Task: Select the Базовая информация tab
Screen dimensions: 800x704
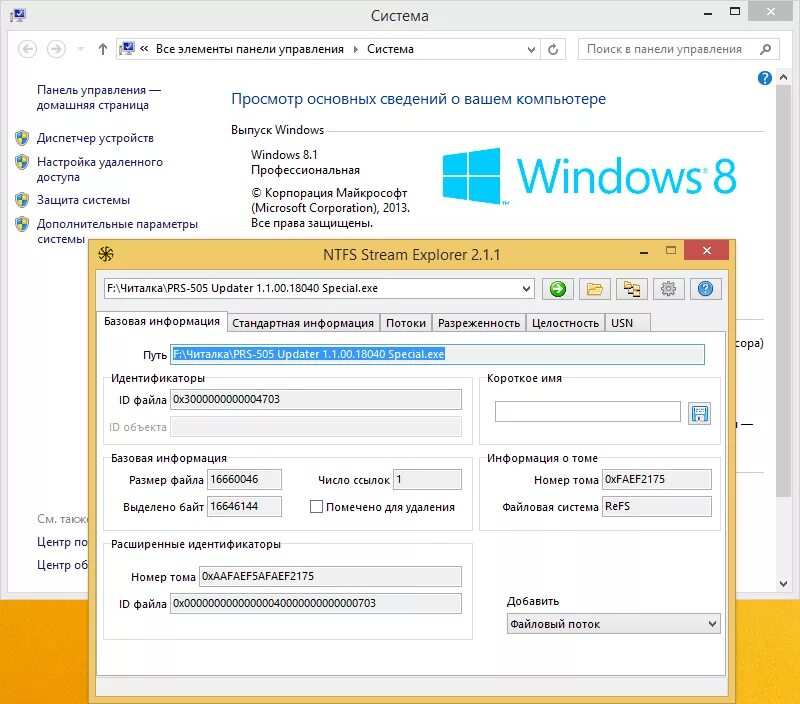Action: click(162, 321)
